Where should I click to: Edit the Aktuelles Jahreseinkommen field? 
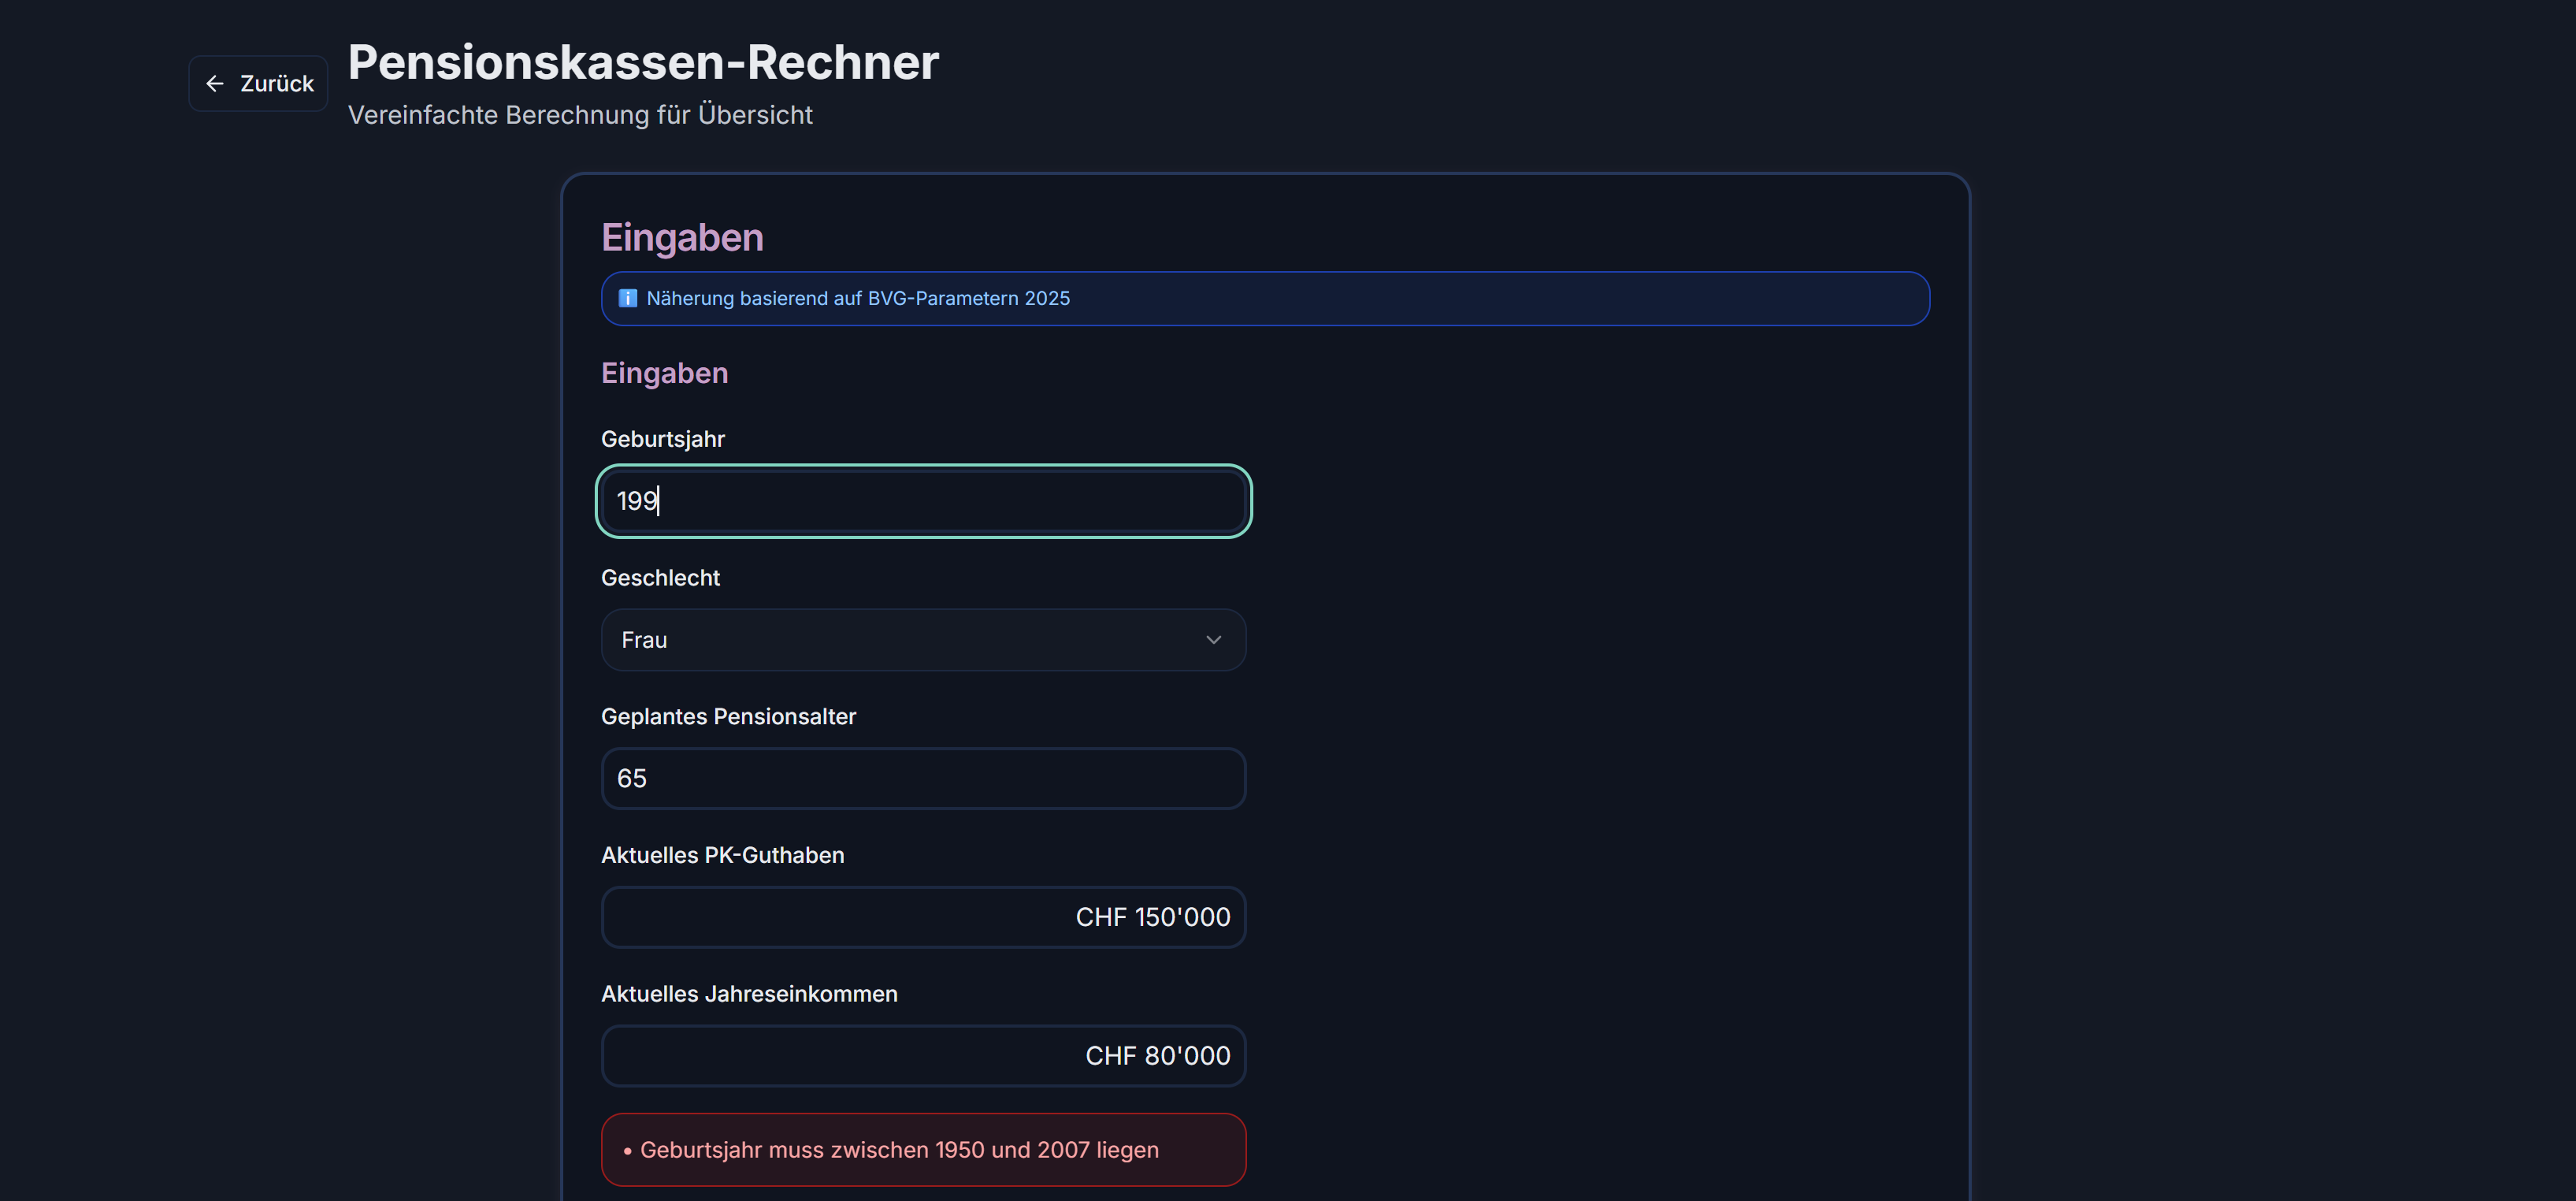point(922,1056)
